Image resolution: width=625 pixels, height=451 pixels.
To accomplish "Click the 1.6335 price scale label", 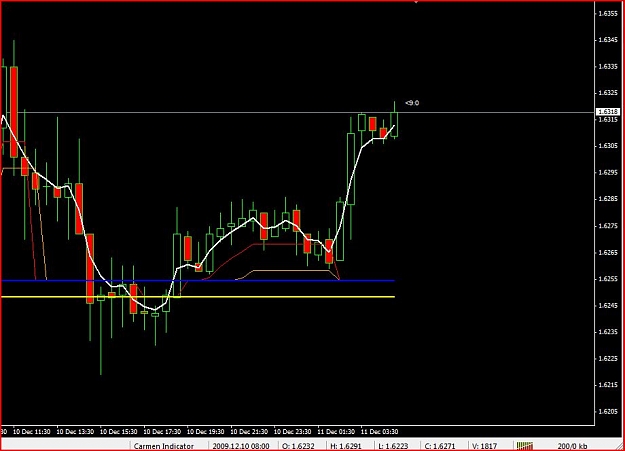I will coord(609,67).
